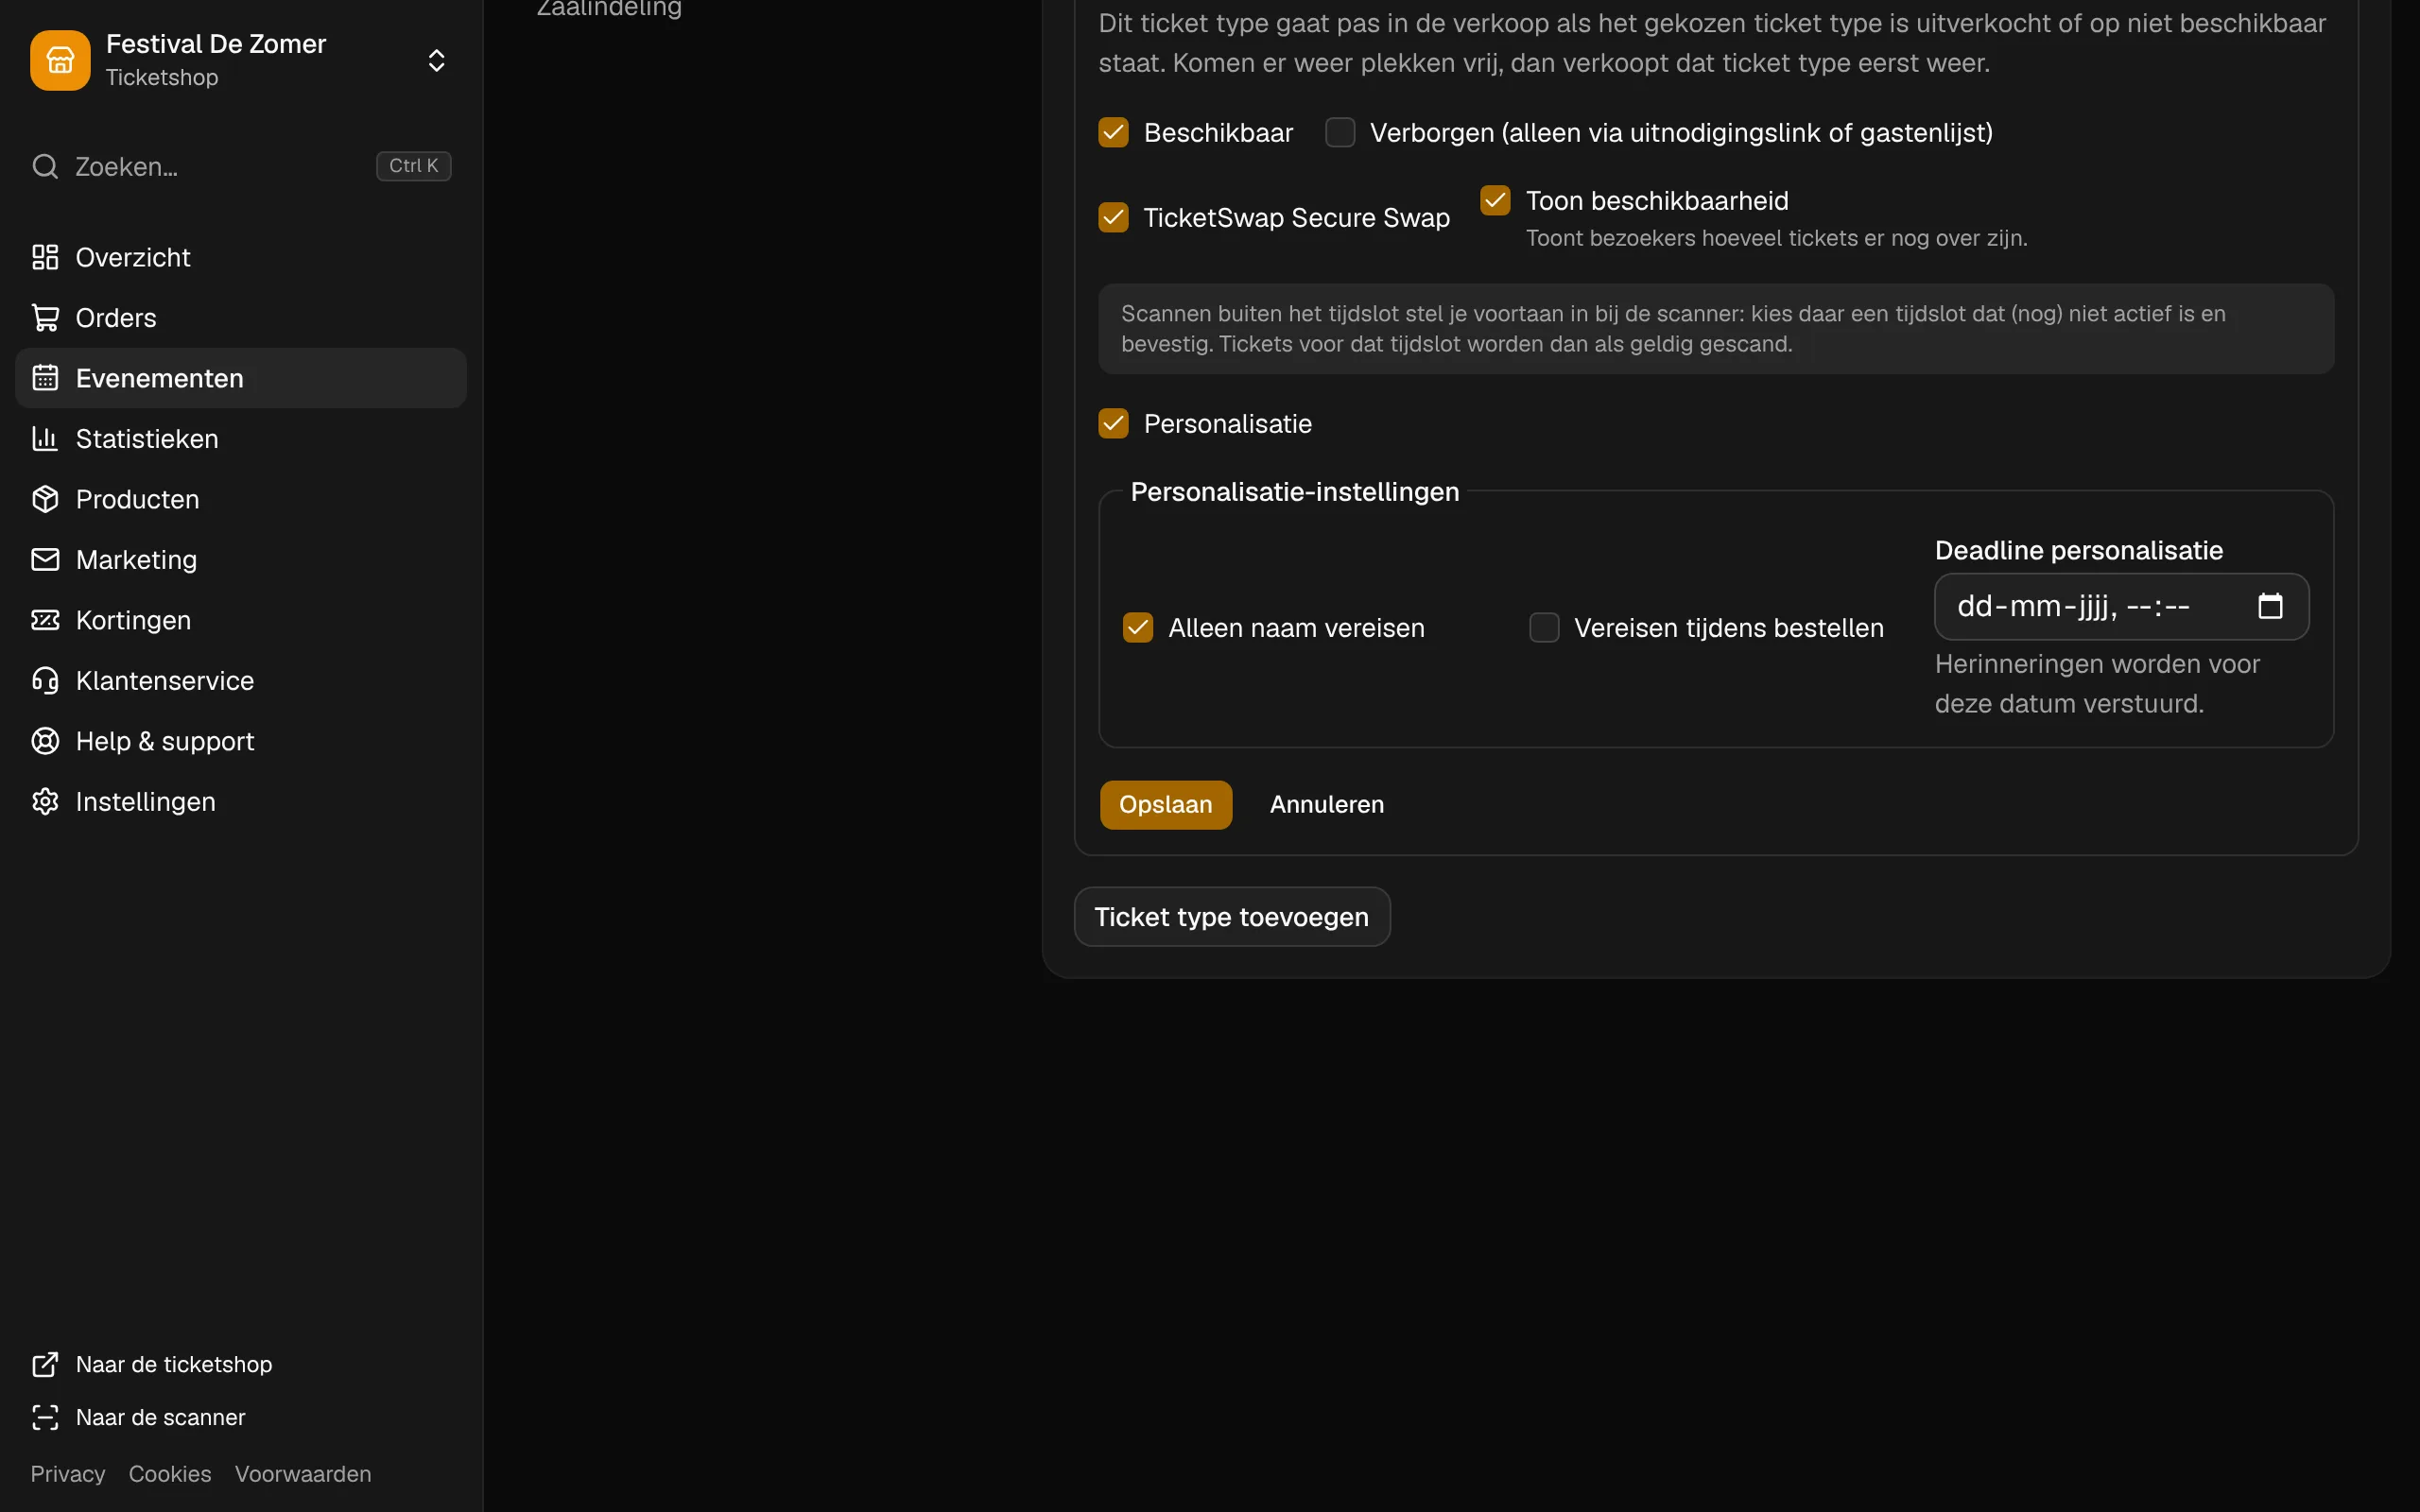Click the scanner frame icon
Image resolution: width=2420 pixels, height=1512 pixels.
45,1418
